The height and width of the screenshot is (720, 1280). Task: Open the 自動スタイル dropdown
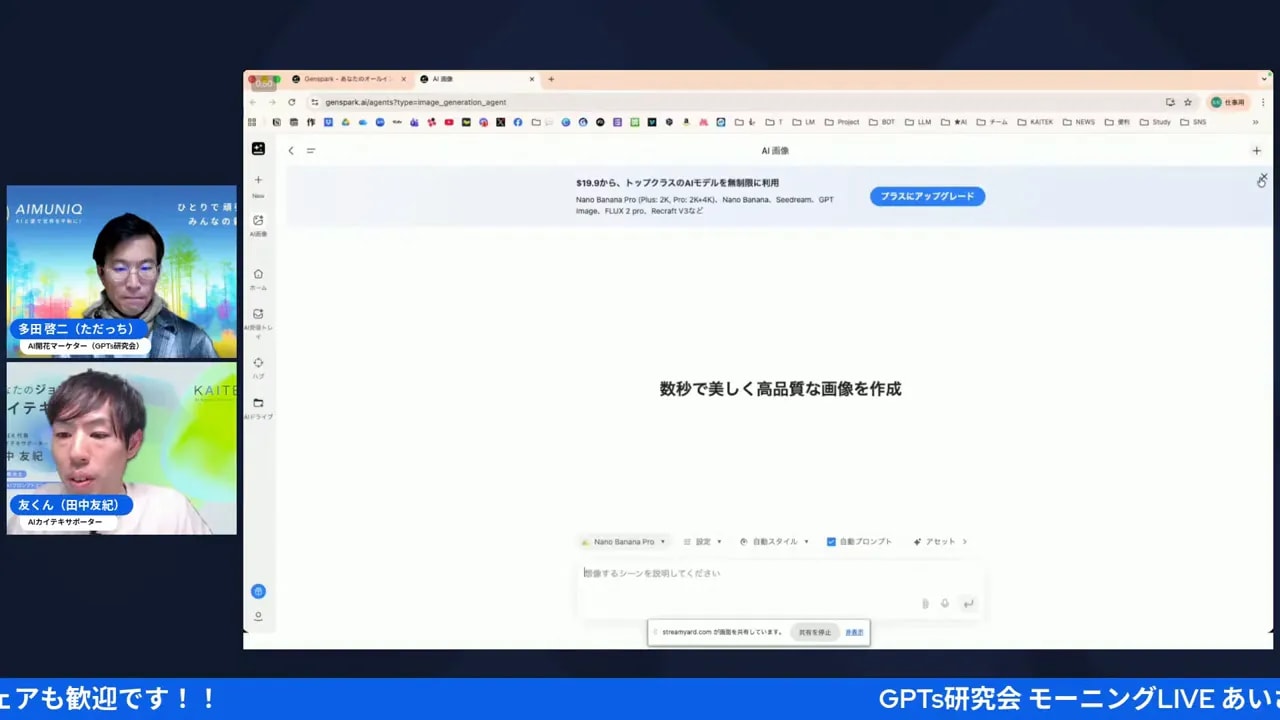pos(775,541)
